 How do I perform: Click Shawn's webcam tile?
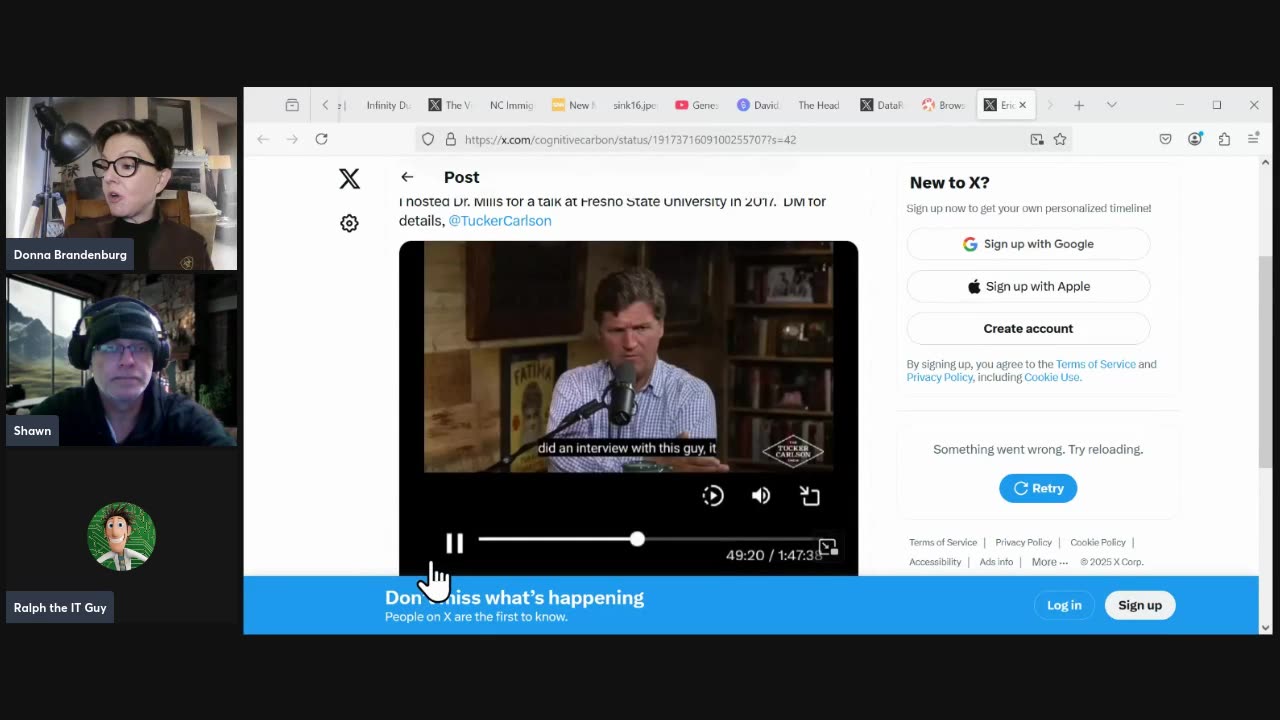[121, 360]
